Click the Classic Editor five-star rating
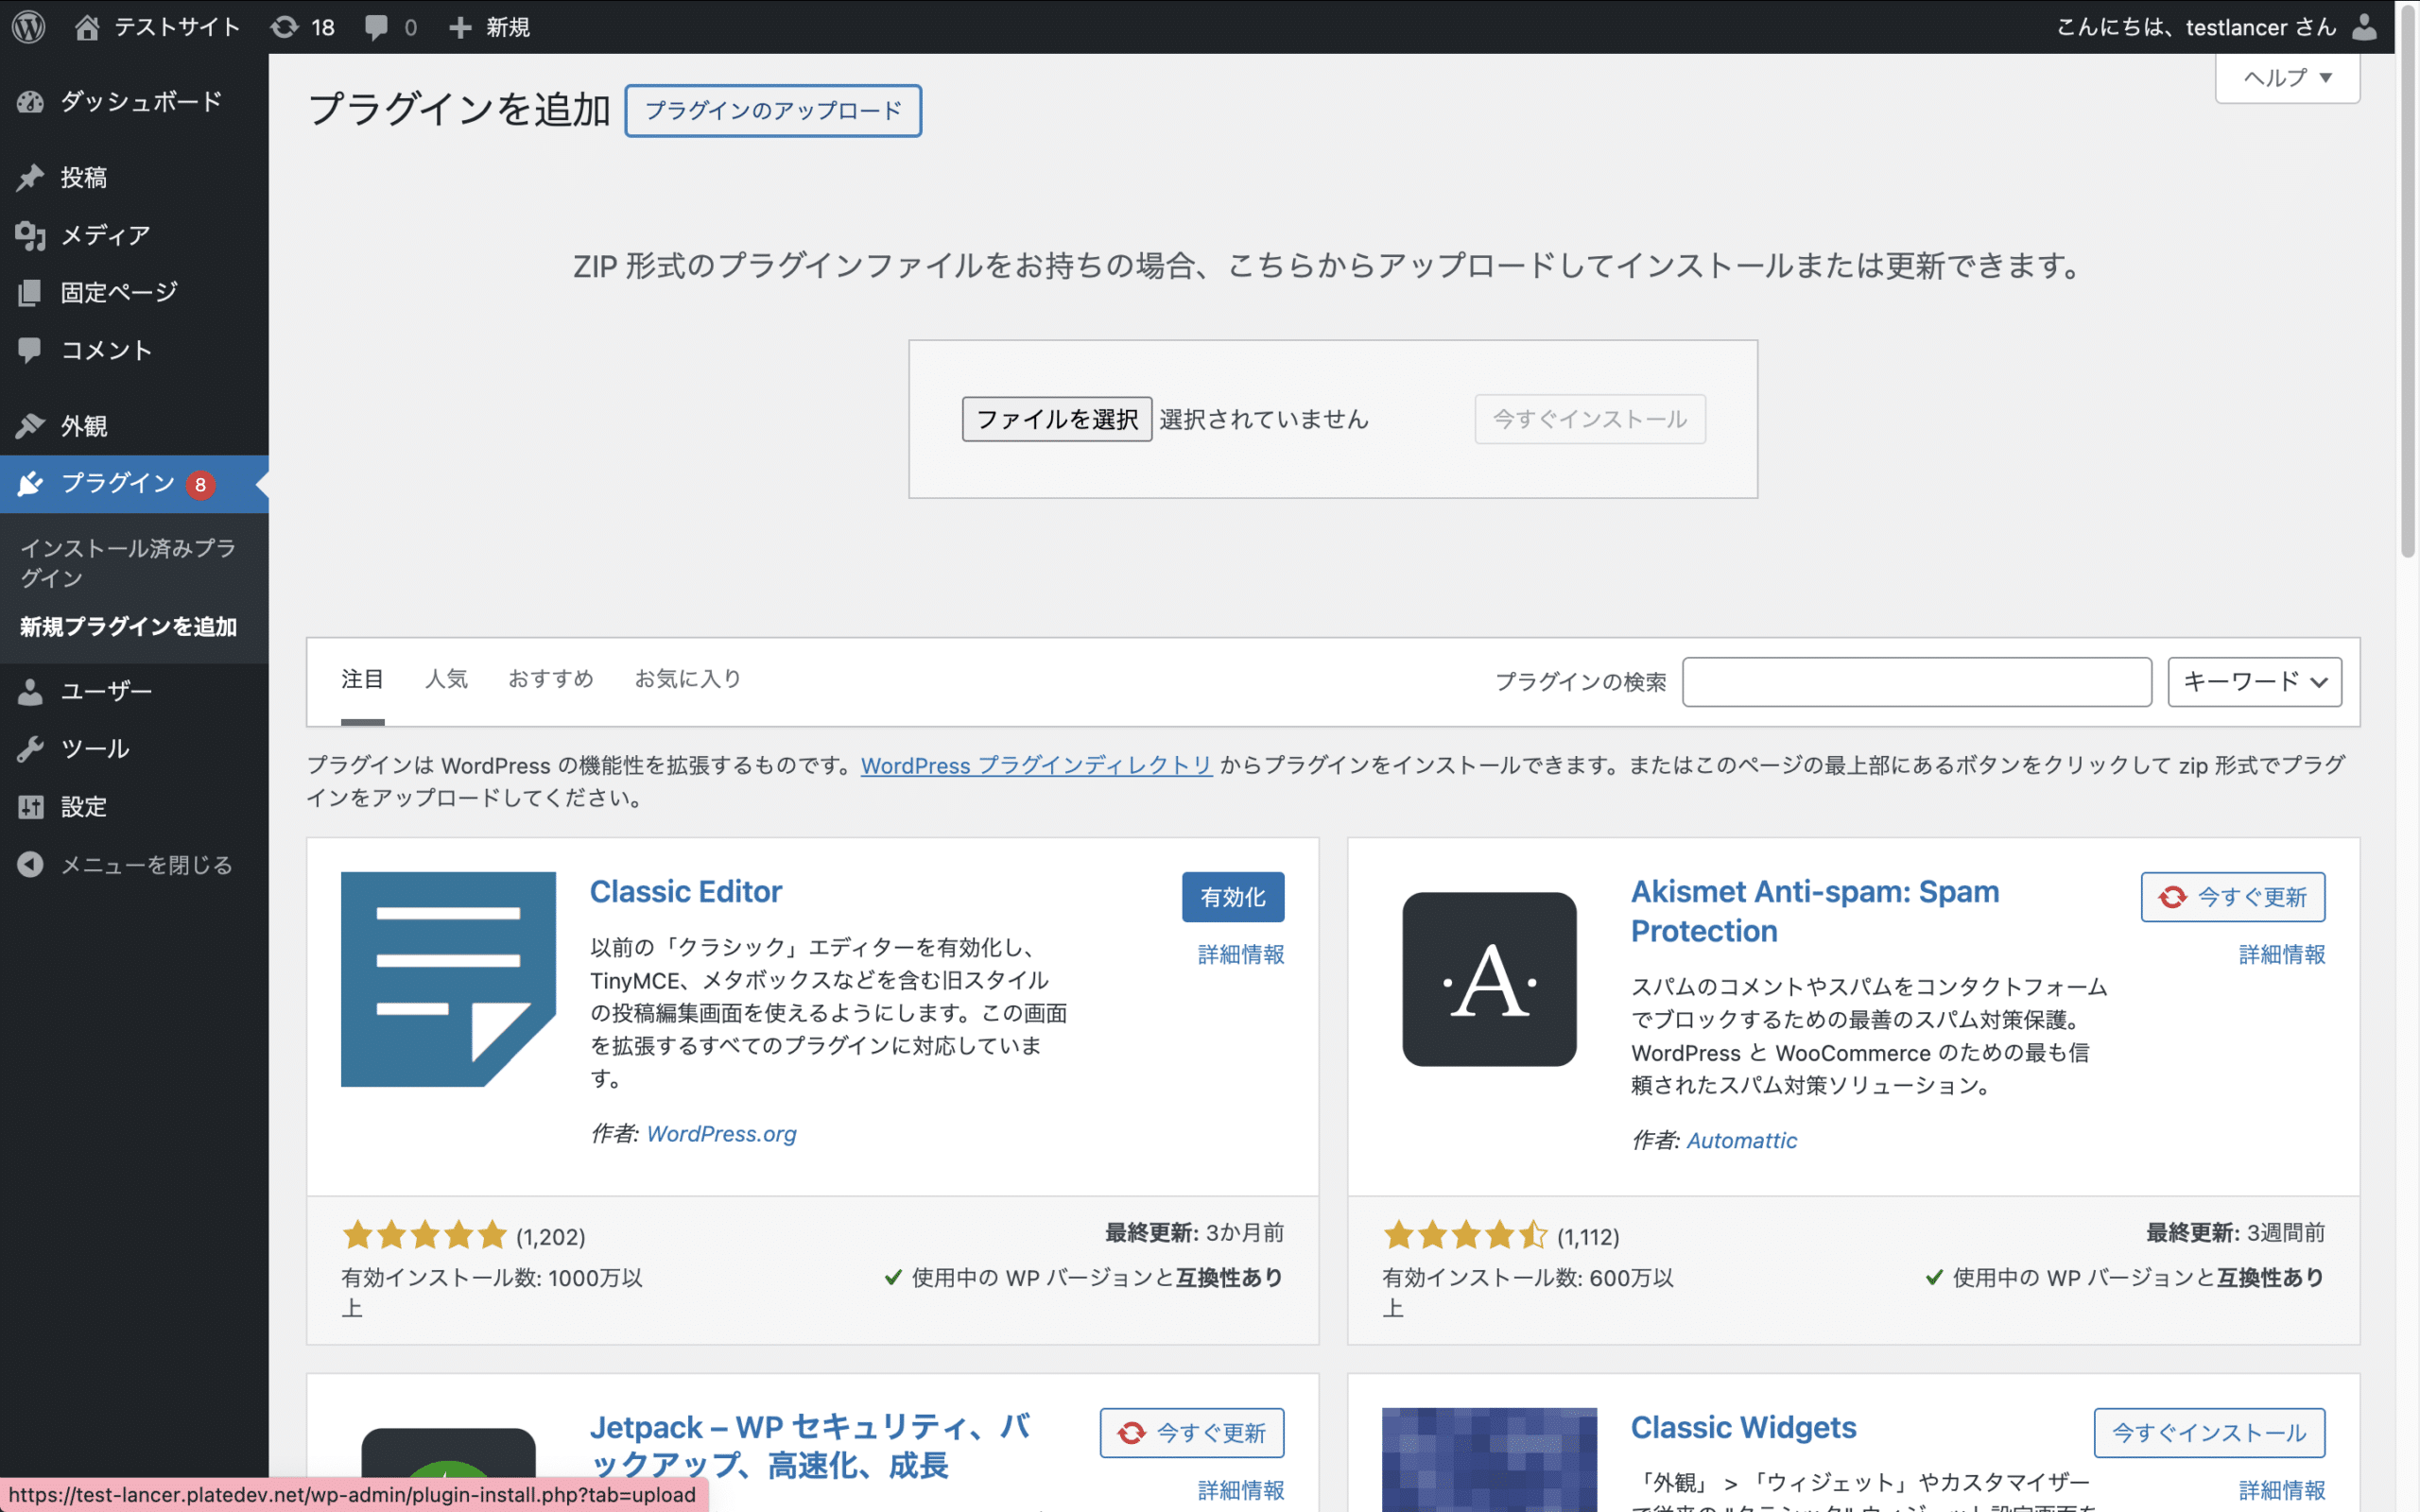The image size is (2420, 1512). tap(425, 1236)
